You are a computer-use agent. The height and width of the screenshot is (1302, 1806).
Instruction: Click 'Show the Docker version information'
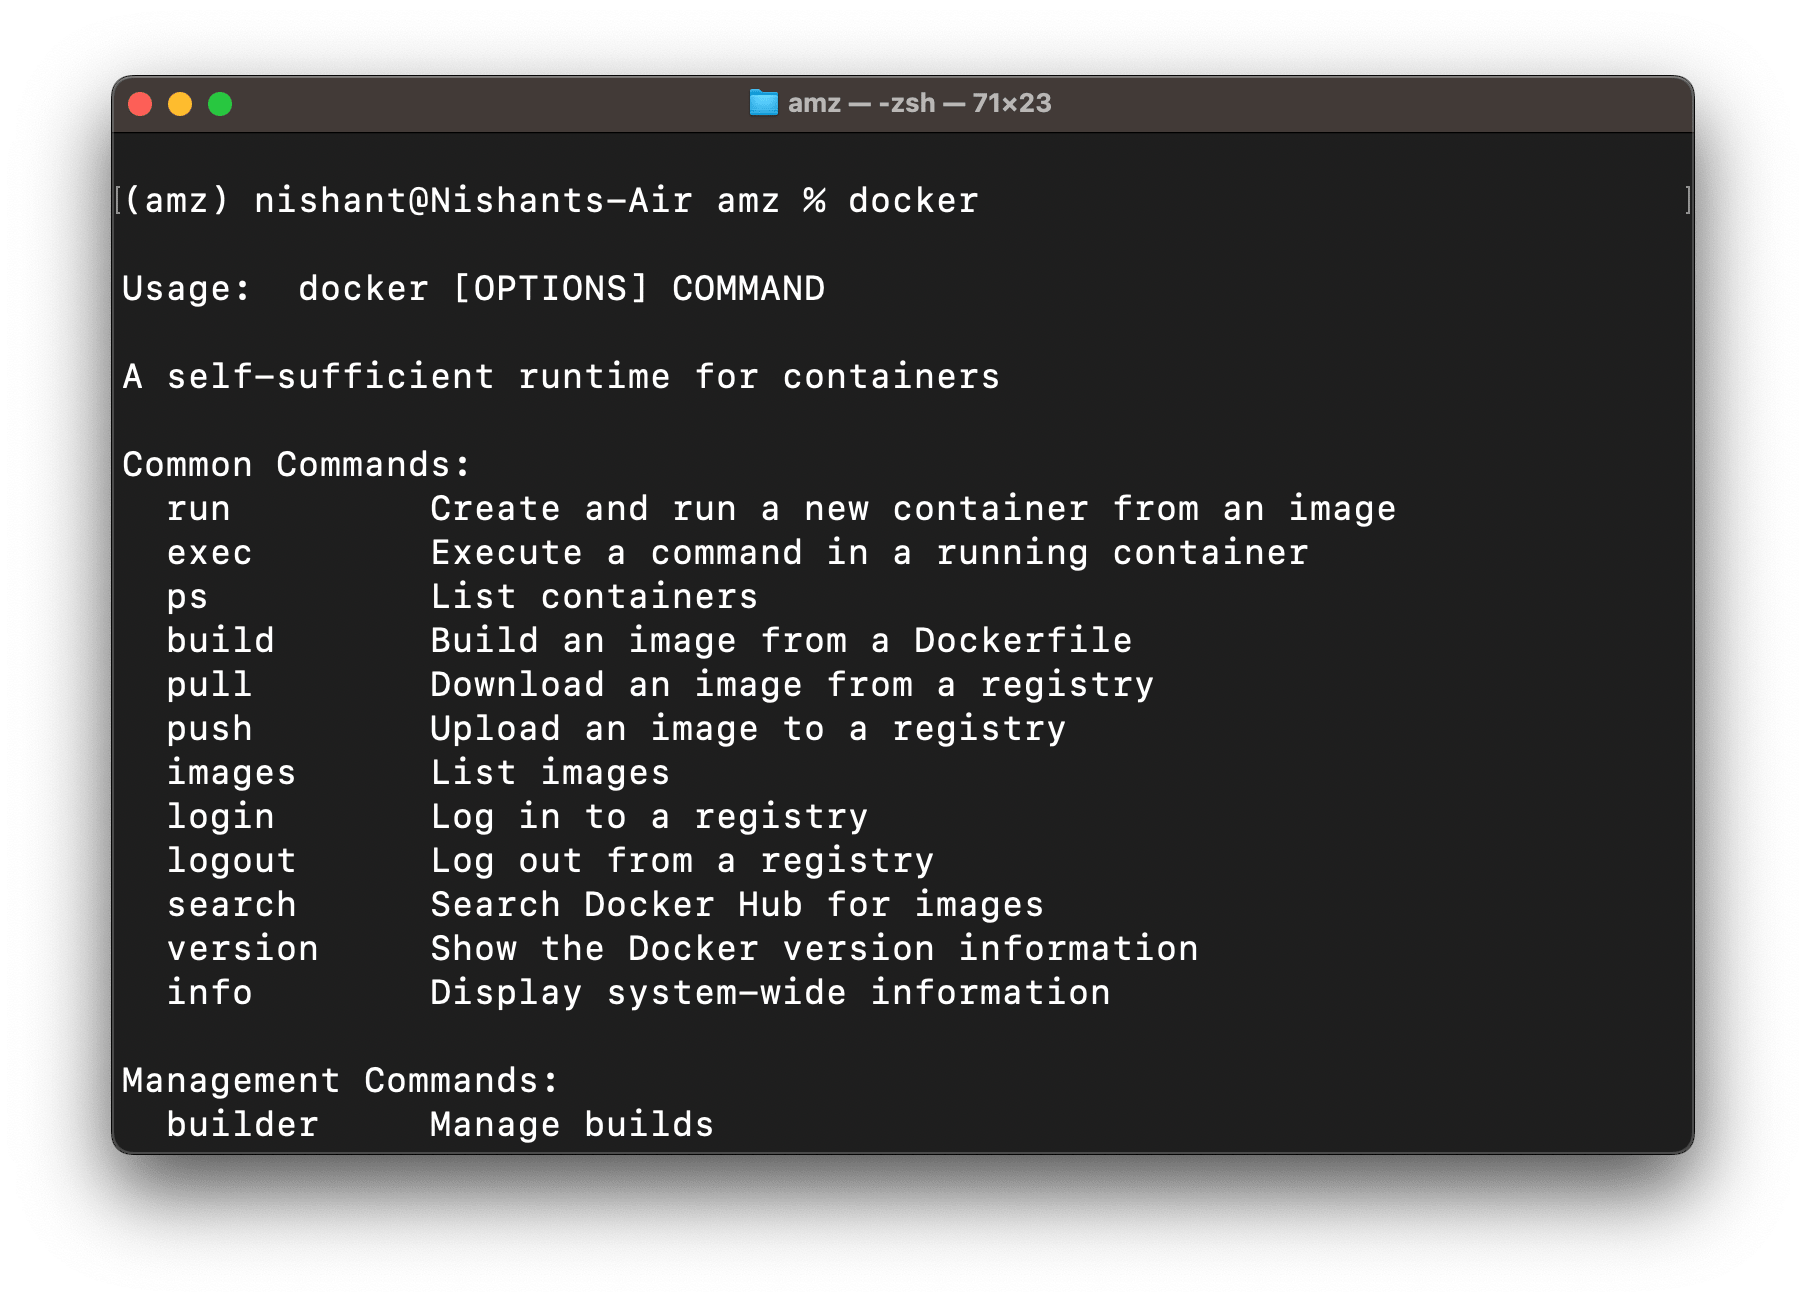point(814,949)
